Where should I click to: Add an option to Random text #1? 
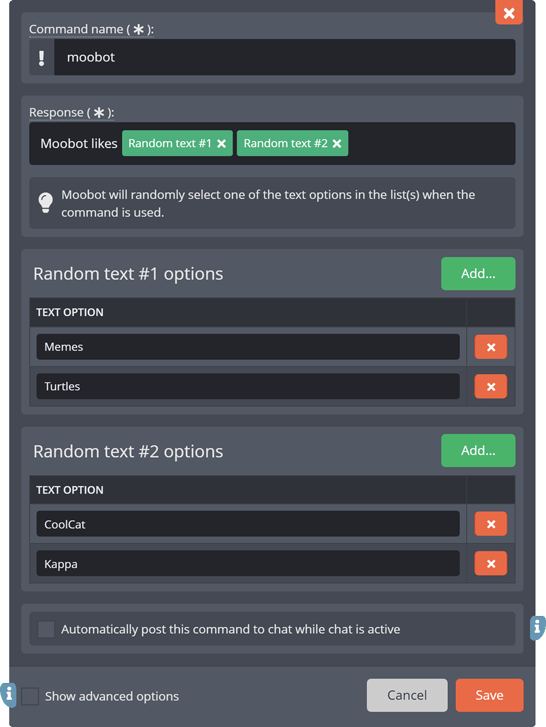[478, 274]
